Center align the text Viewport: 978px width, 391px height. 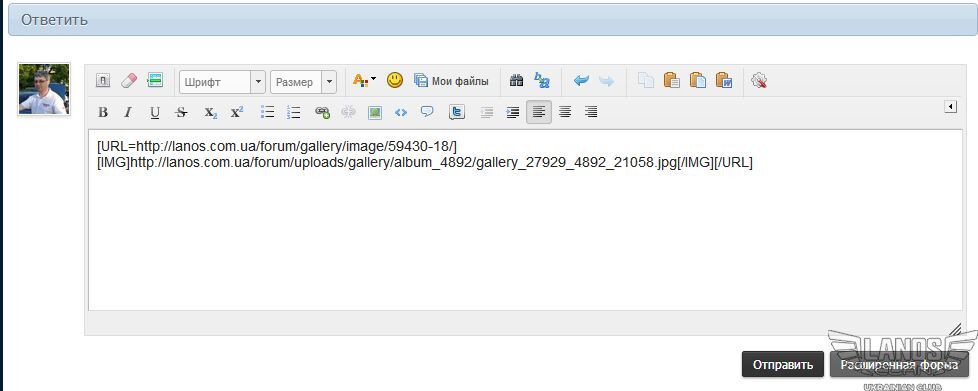[565, 113]
